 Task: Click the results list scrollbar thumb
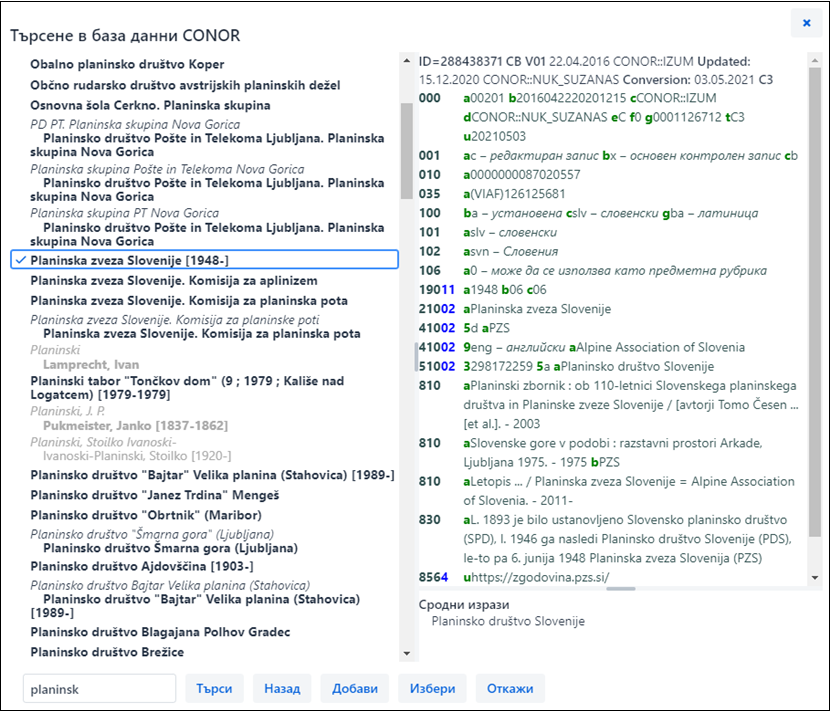pos(407,151)
